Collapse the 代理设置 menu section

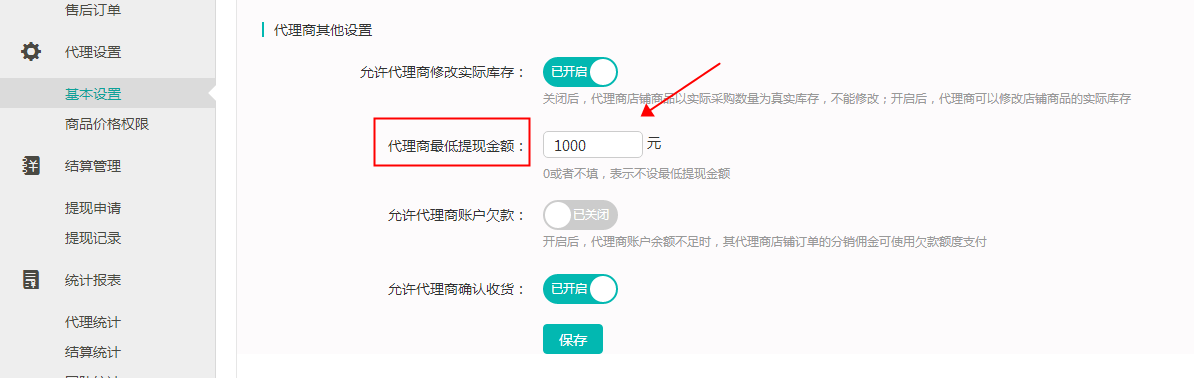tap(93, 53)
